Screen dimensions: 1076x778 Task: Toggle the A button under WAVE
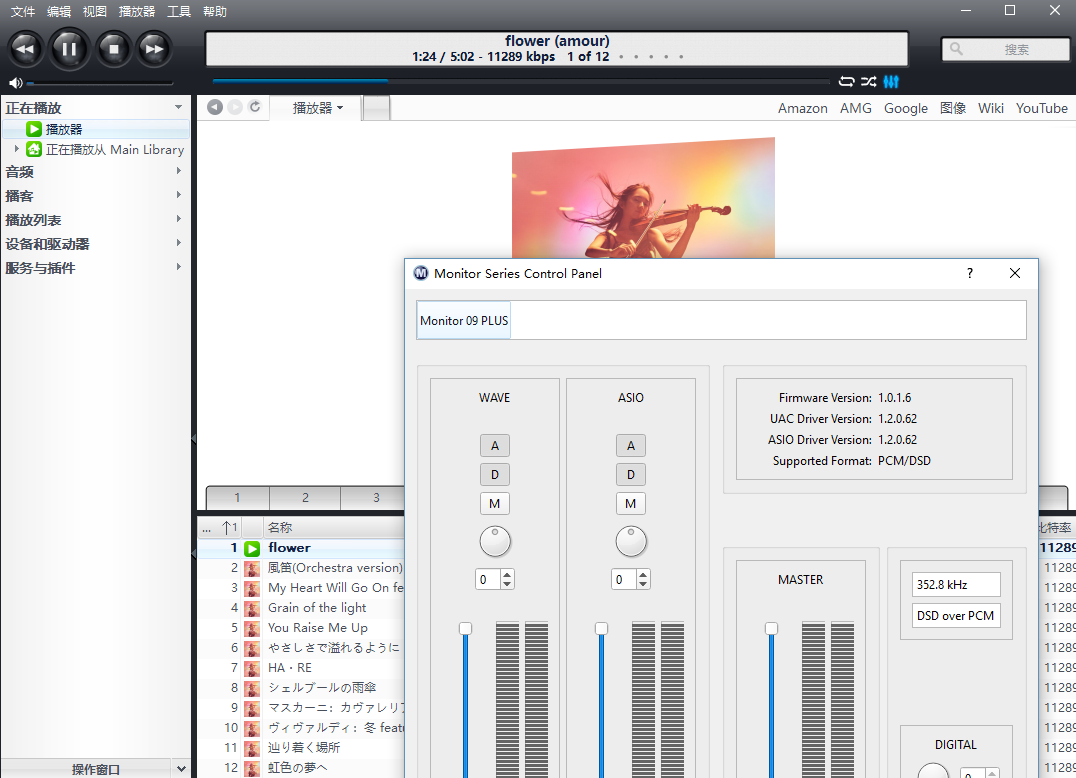tap(494, 446)
